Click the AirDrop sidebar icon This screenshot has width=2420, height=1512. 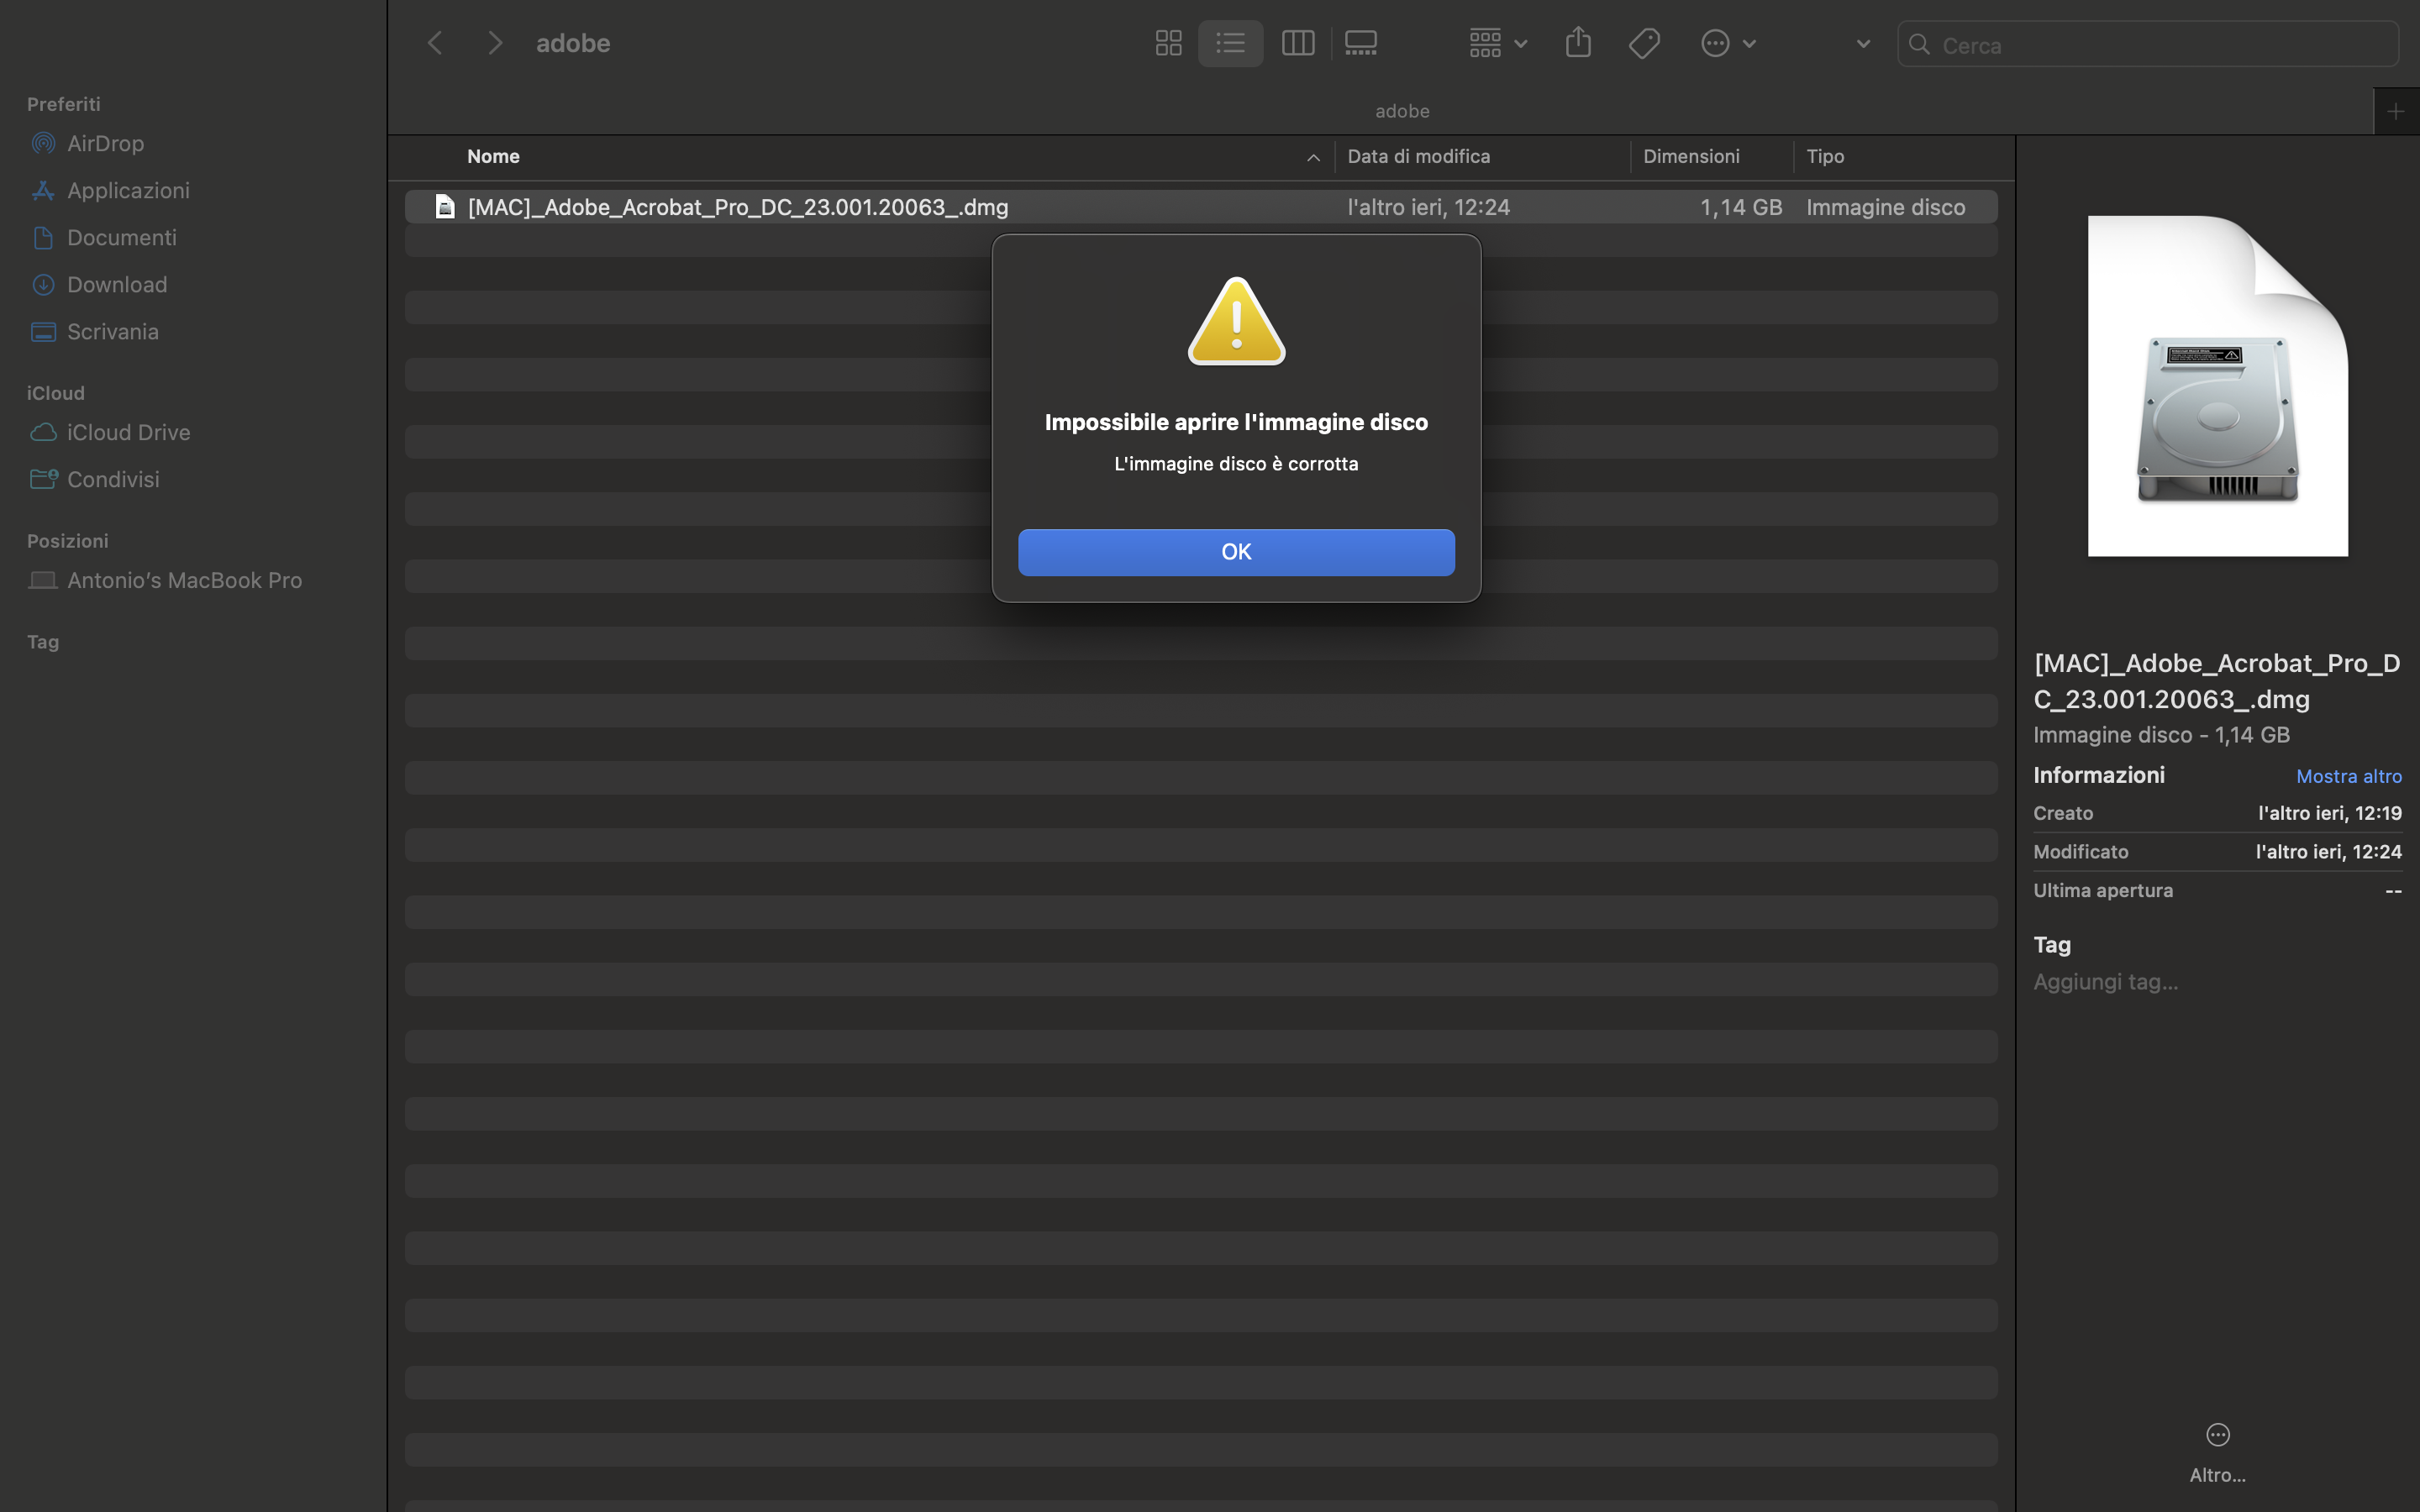click(43, 143)
